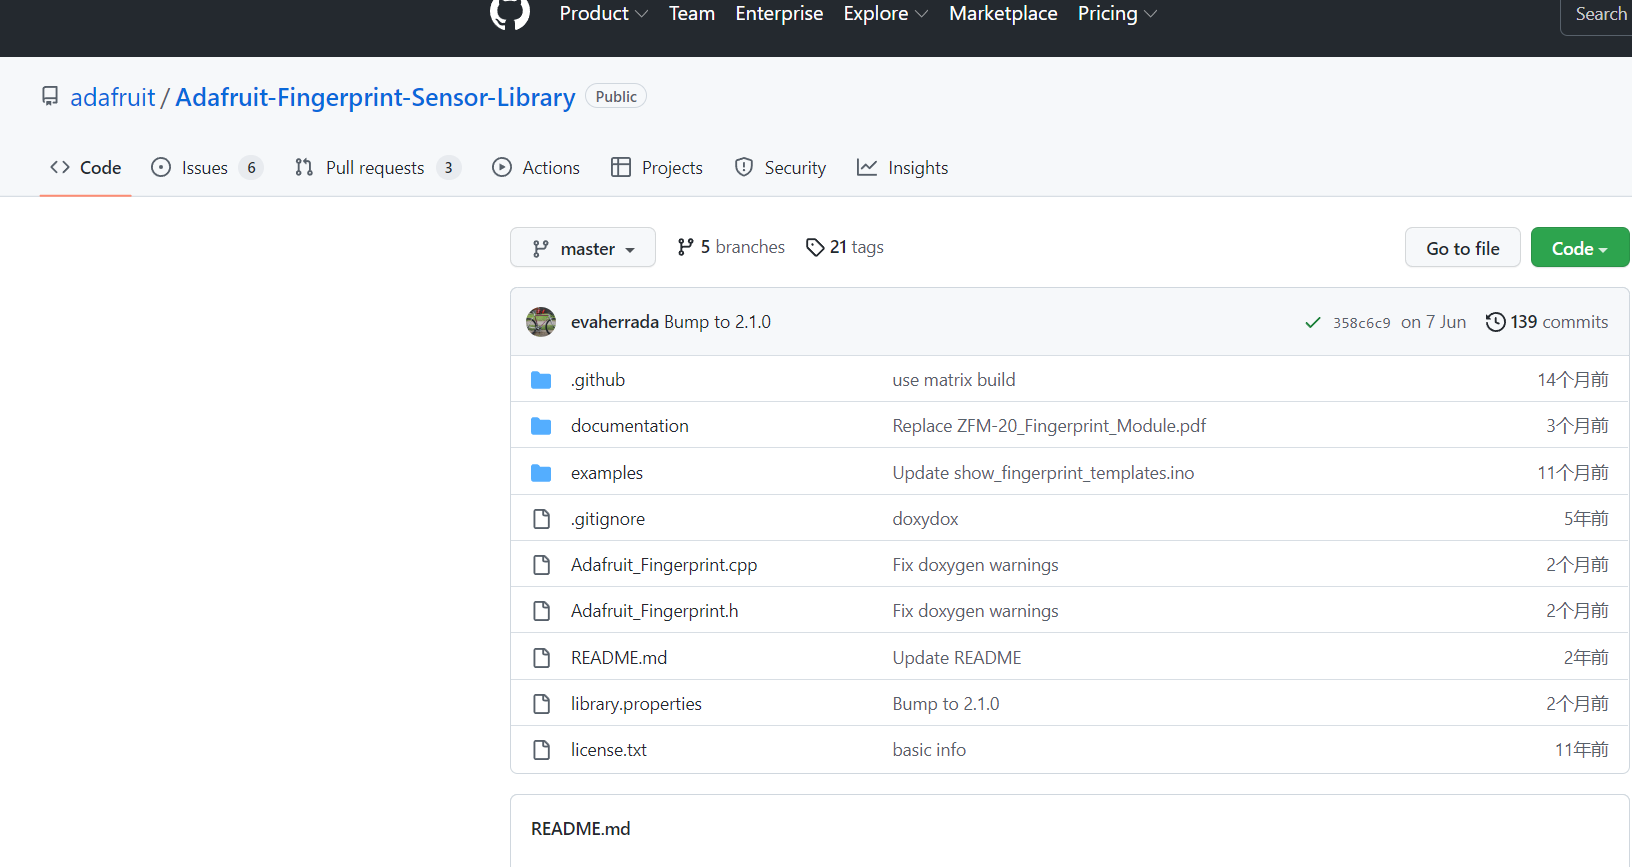Click the .github folder icon
Image resolution: width=1632 pixels, height=867 pixels.
pyautogui.click(x=541, y=380)
